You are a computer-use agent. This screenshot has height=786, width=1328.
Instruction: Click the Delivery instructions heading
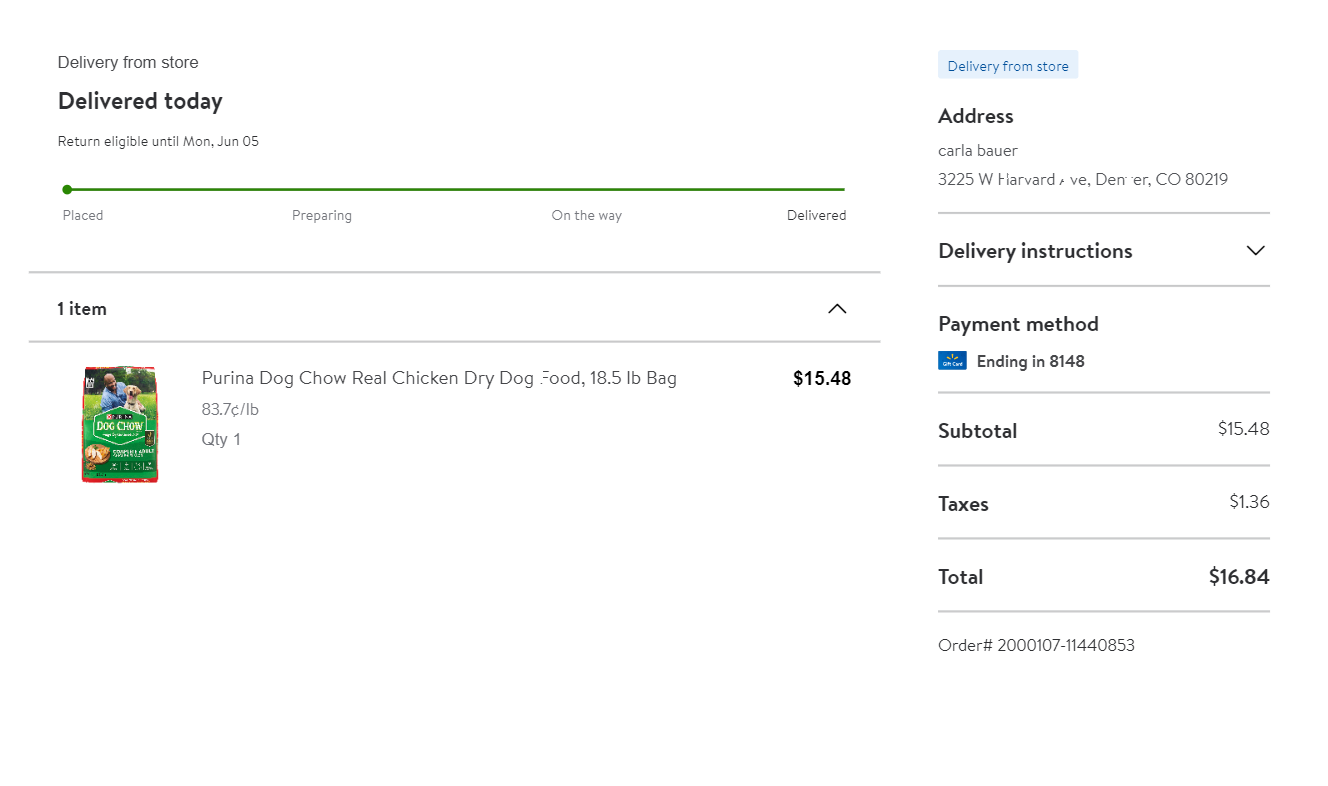pyautogui.click(x=1035, y=251)
